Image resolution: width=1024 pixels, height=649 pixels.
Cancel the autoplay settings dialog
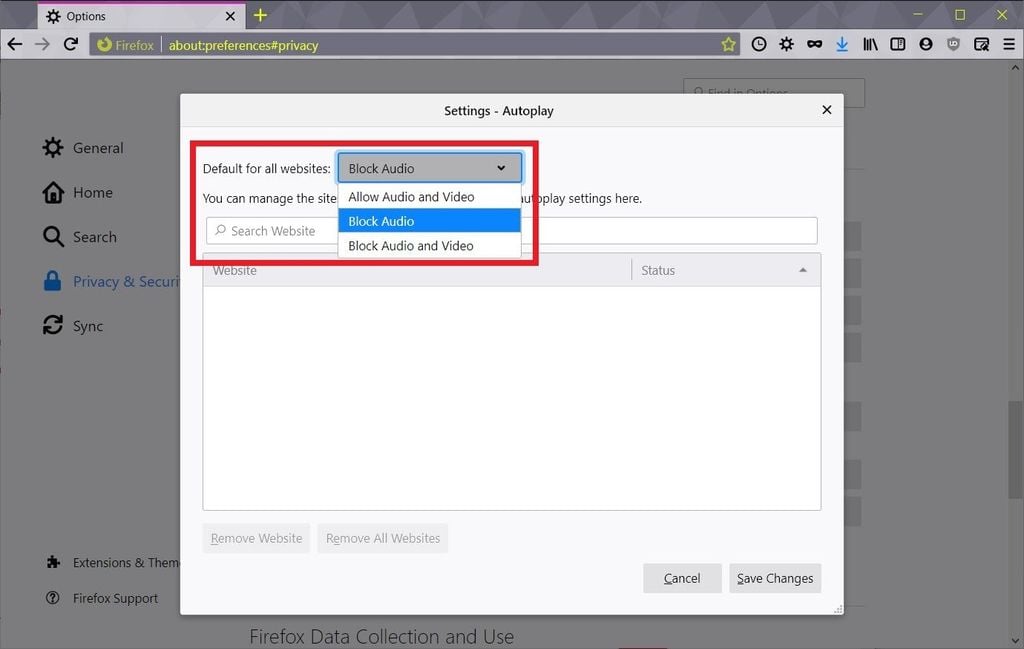click(x=682, y=578)
